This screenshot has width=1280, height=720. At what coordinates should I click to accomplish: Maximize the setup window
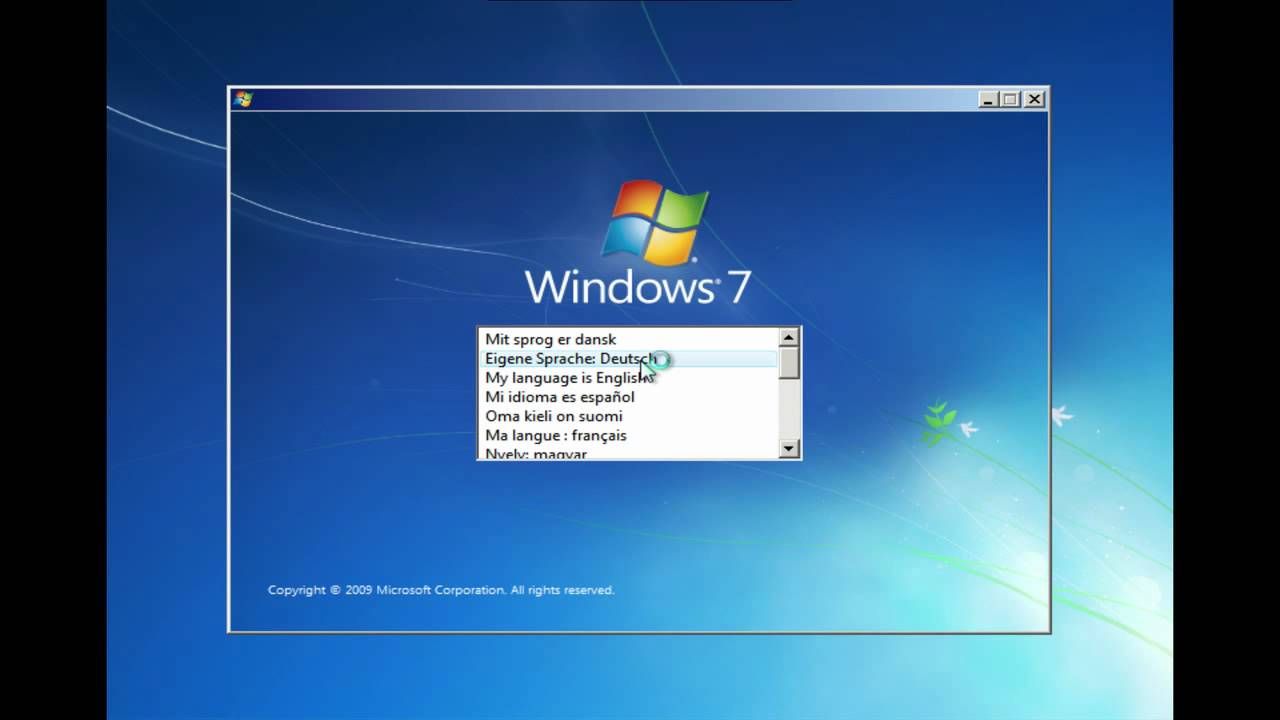tap(1010, 99)
